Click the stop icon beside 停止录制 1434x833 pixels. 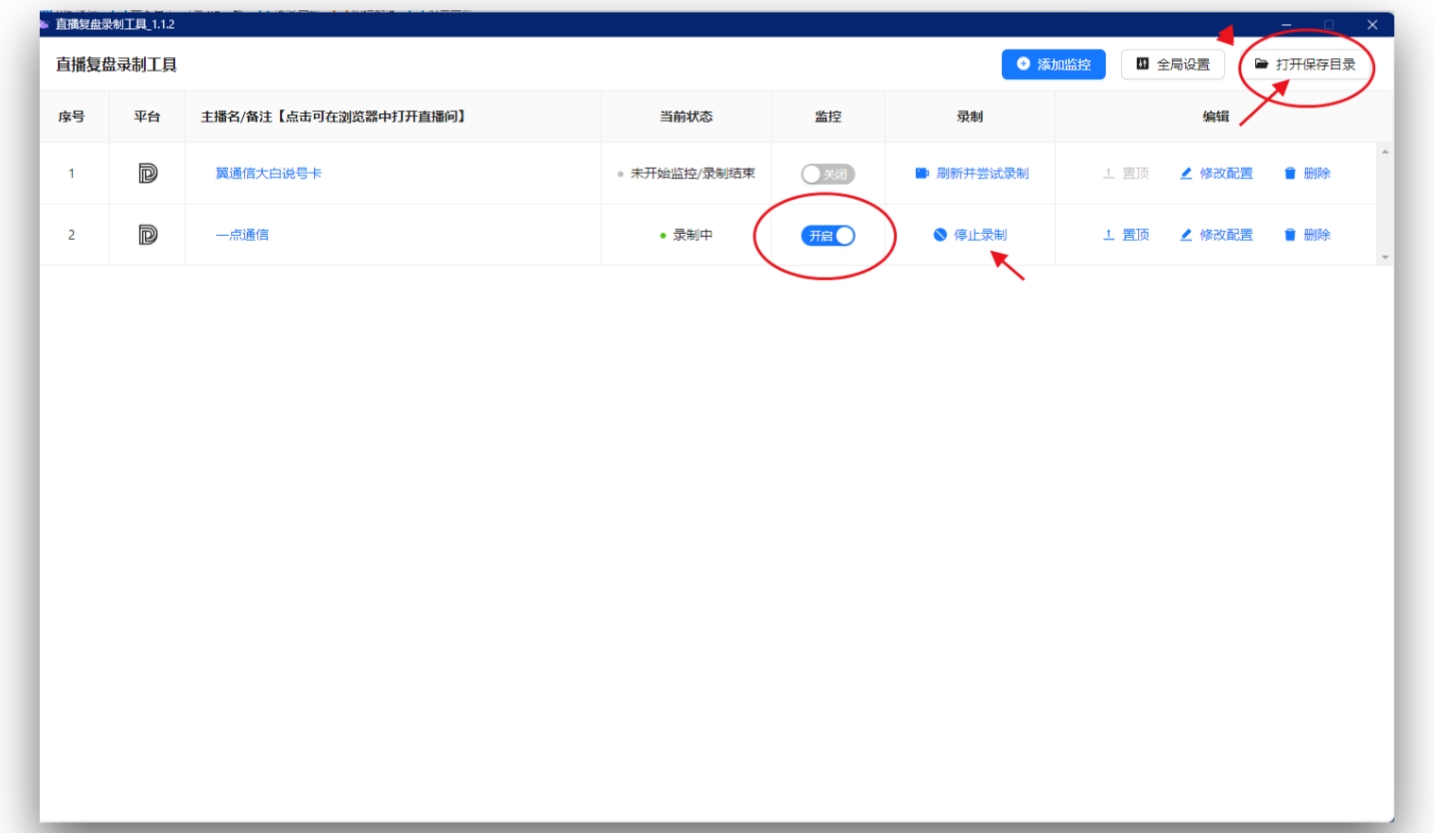pyautogui.click(x=940, y=235)
